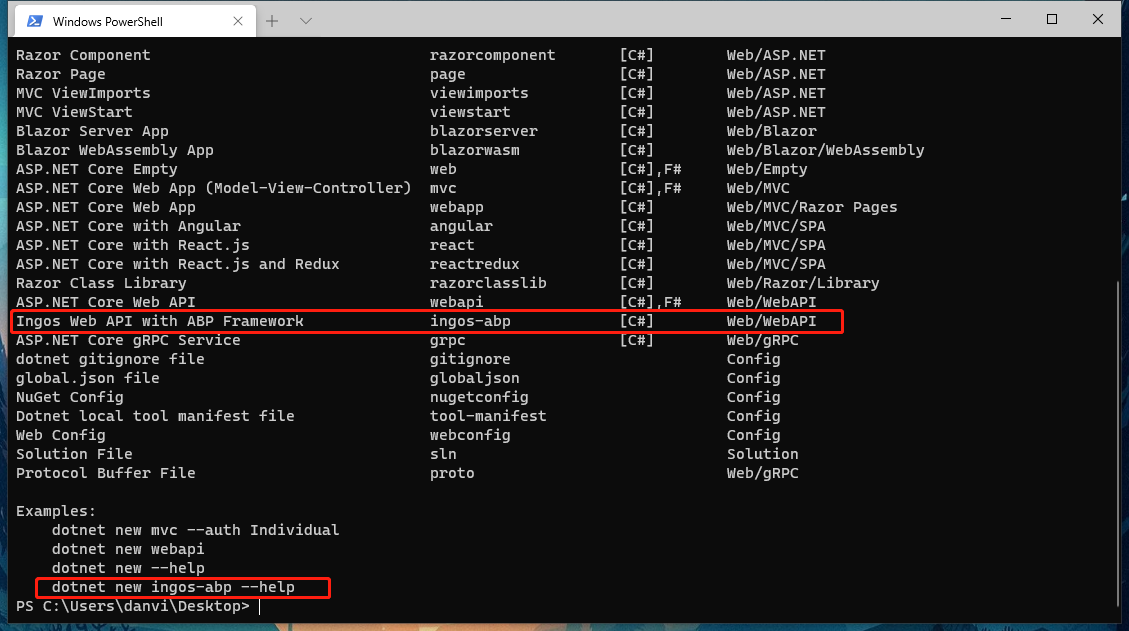The width and height of the screenshot is (1129, 631).
Task: Click 'sln' short name
Action: (x=444, y=454)
